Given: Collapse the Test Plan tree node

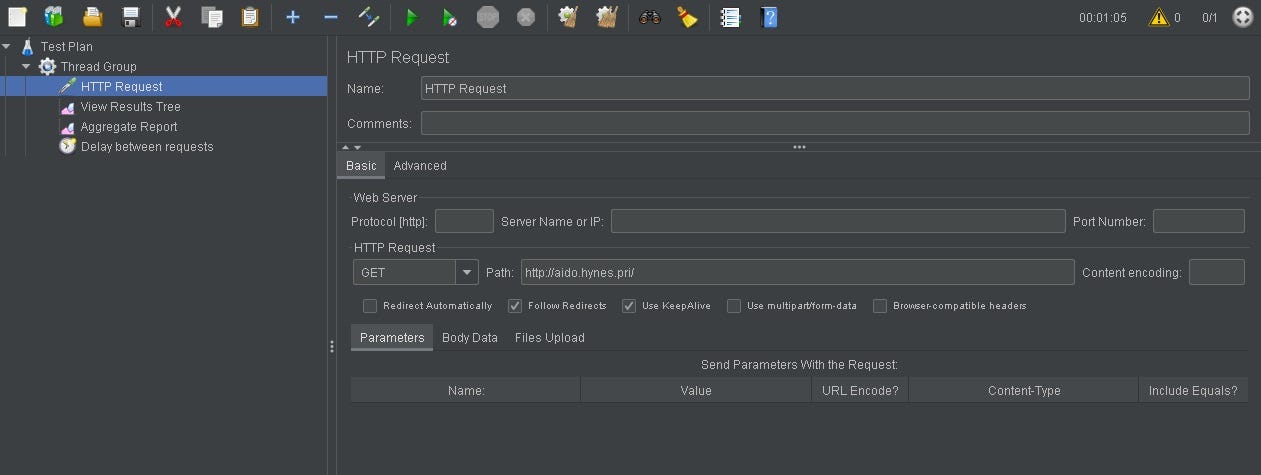Looking at the screenshot, I should (7, 46).
